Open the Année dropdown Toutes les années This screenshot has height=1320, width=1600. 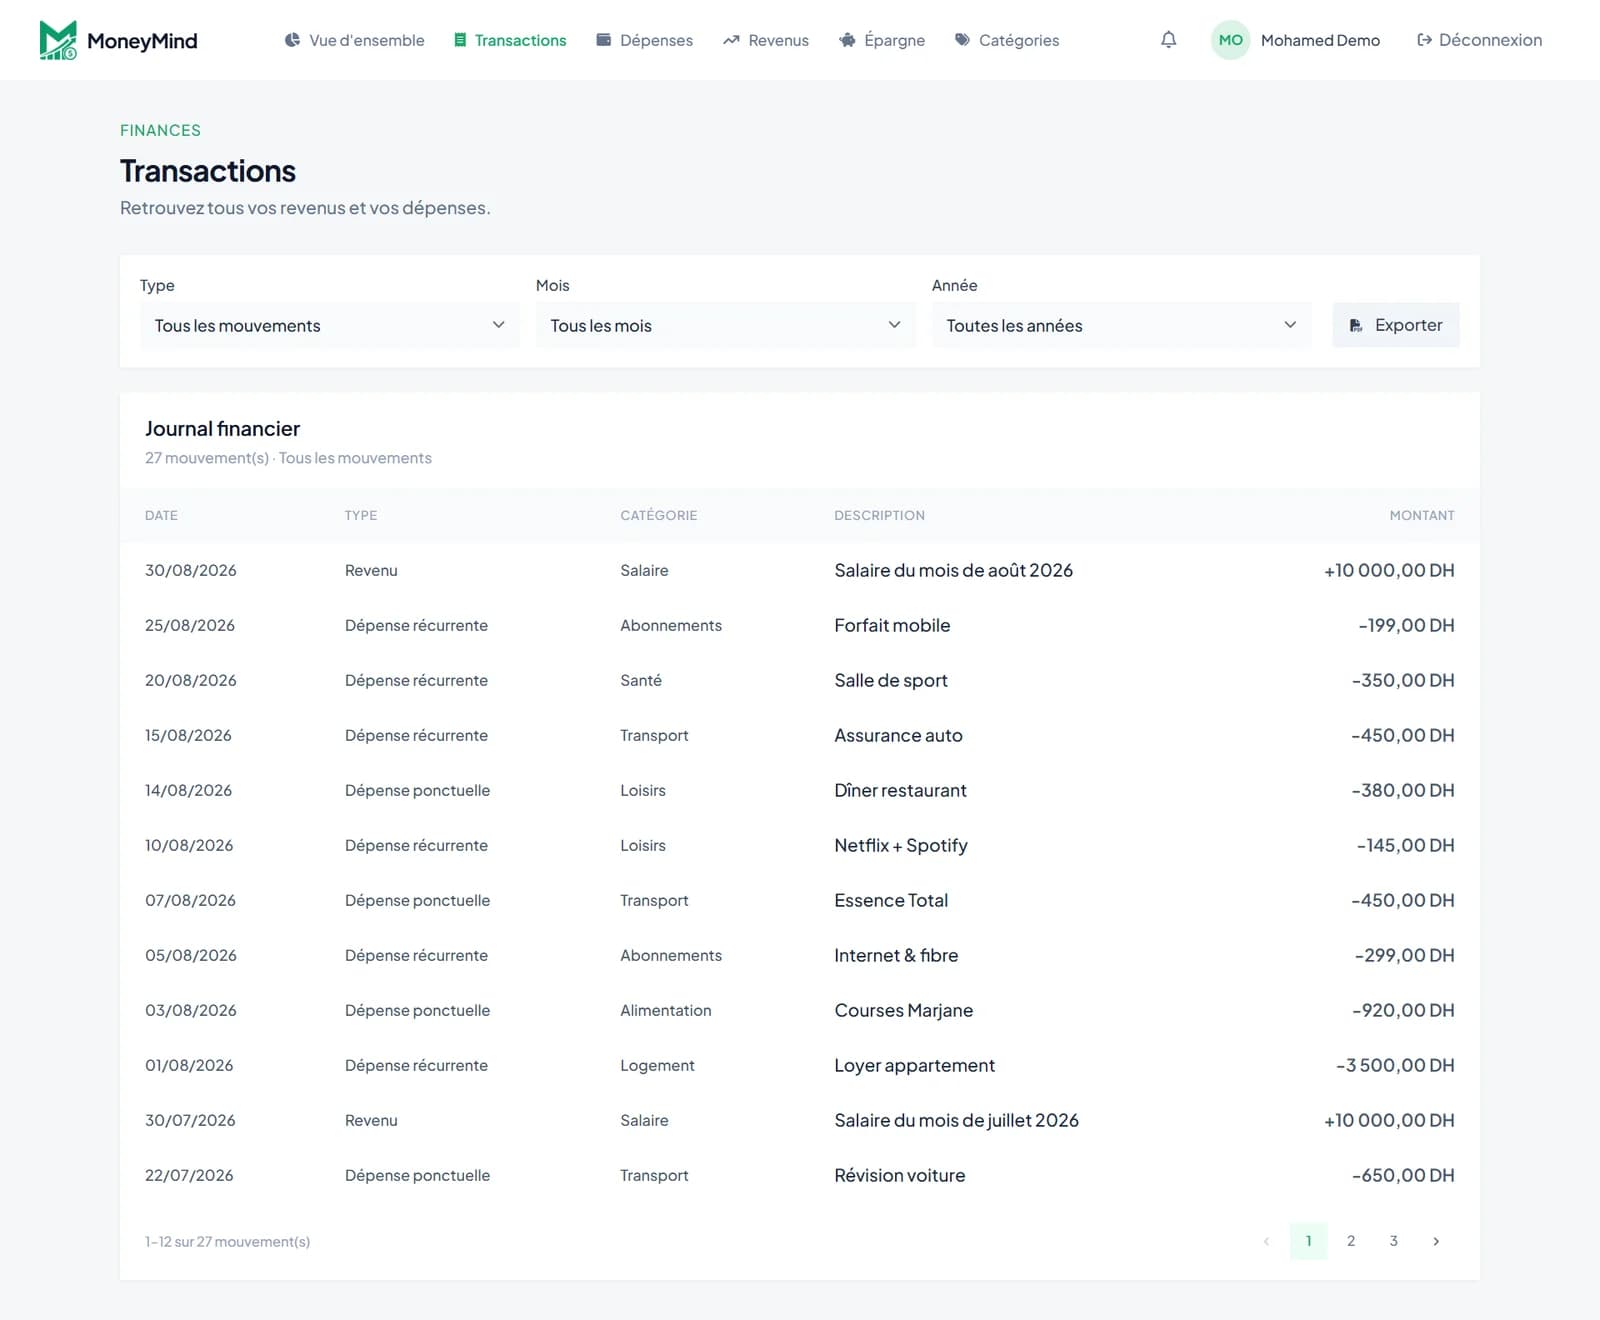pyautogui.click(x=1122, y=325)
